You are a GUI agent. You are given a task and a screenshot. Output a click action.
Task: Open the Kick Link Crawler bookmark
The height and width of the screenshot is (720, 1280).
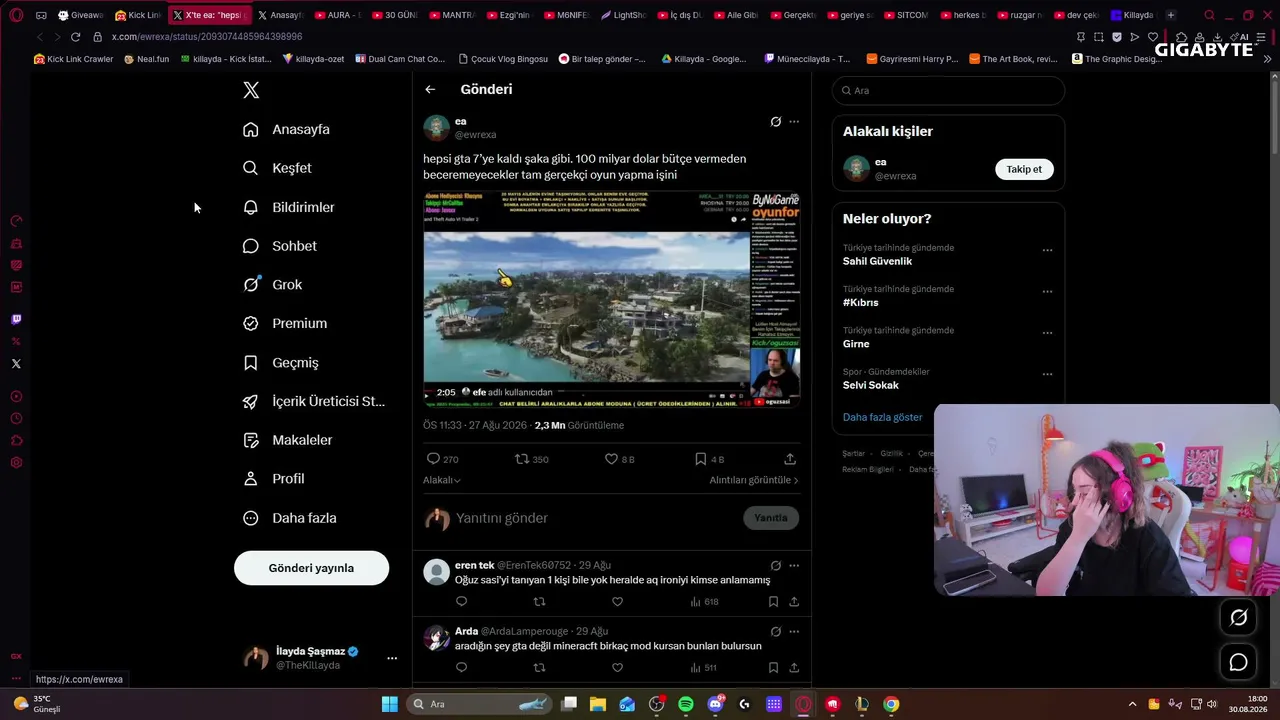pyautogui.click(x=73, y=59)
